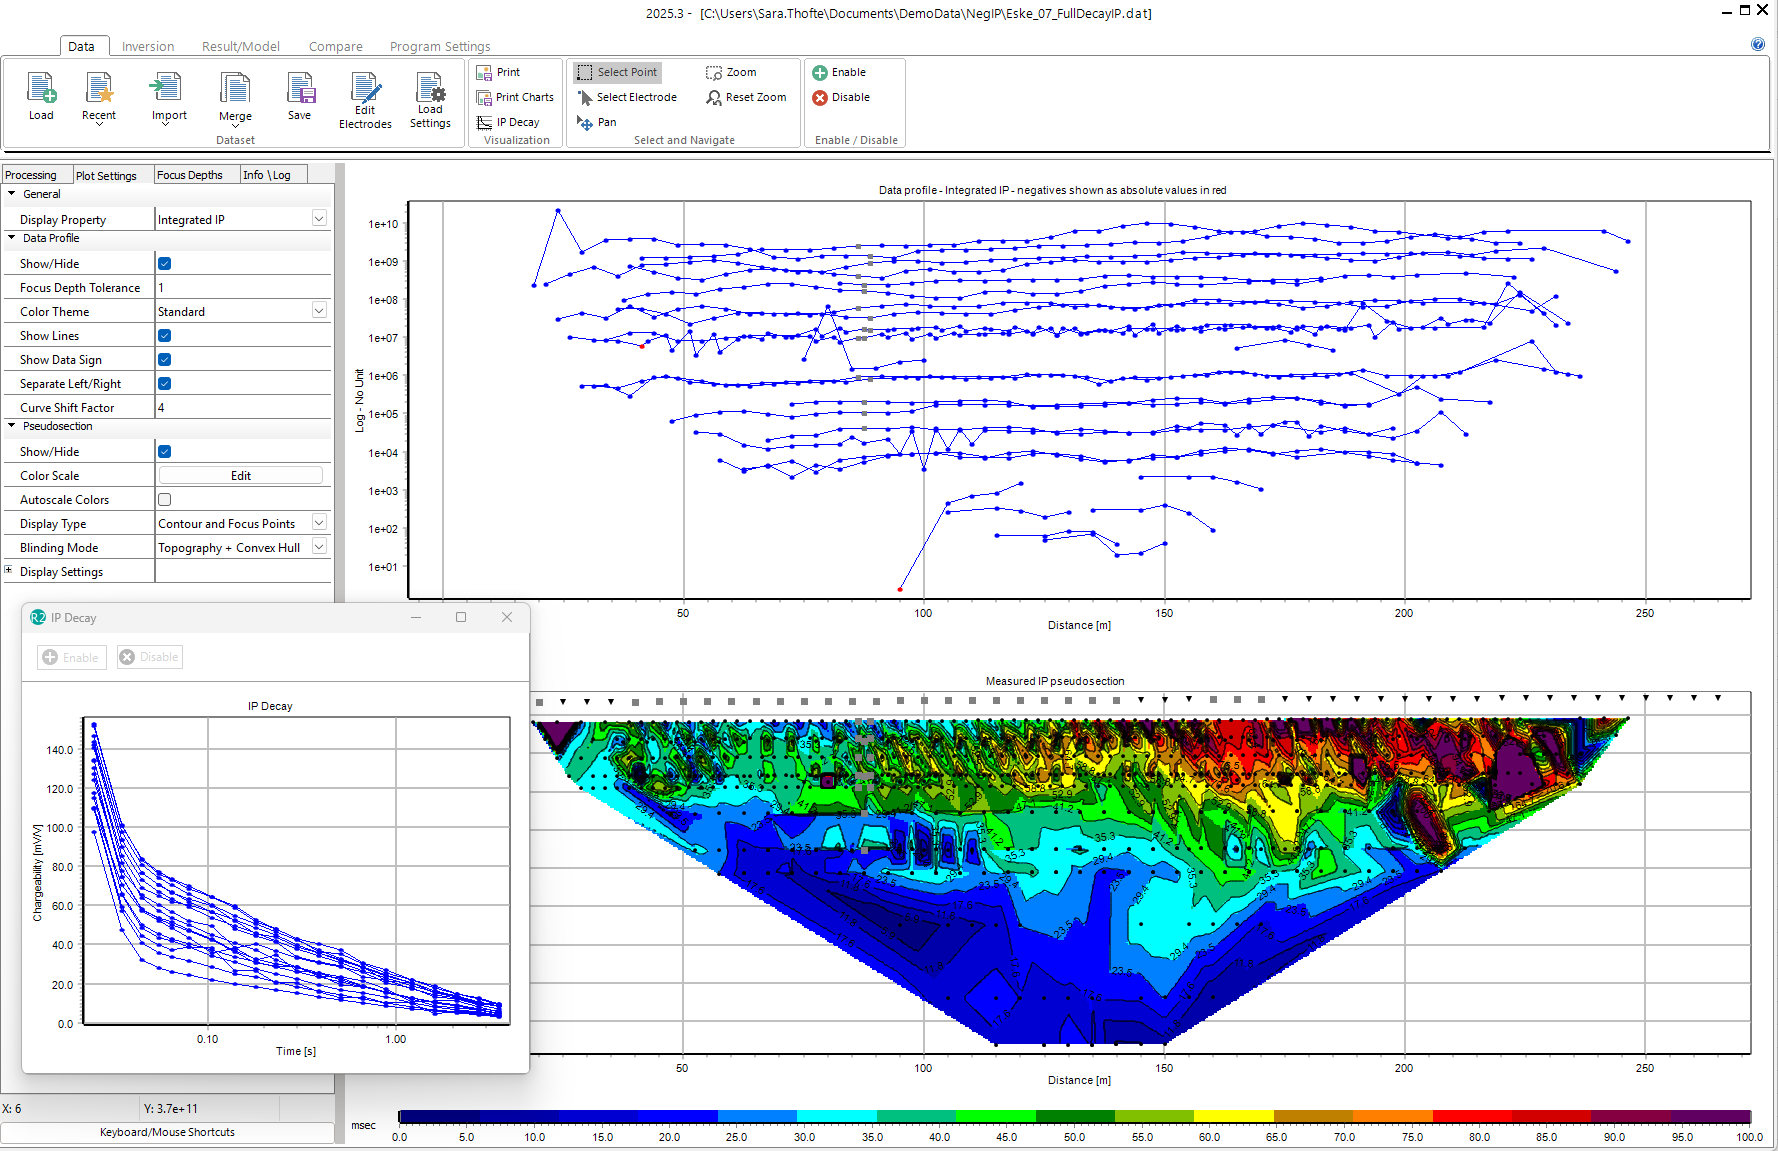Viewport: 1778px width, 1151px height.
Task: Open the Blinding Mode dropdown
Action: [319, 547]
